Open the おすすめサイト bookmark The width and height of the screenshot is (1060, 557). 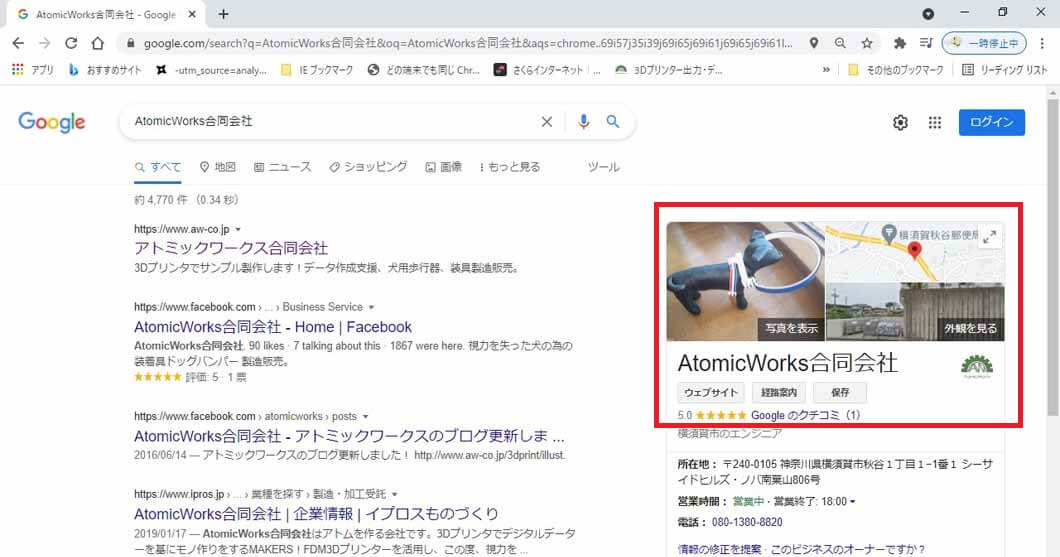[105, 70]
